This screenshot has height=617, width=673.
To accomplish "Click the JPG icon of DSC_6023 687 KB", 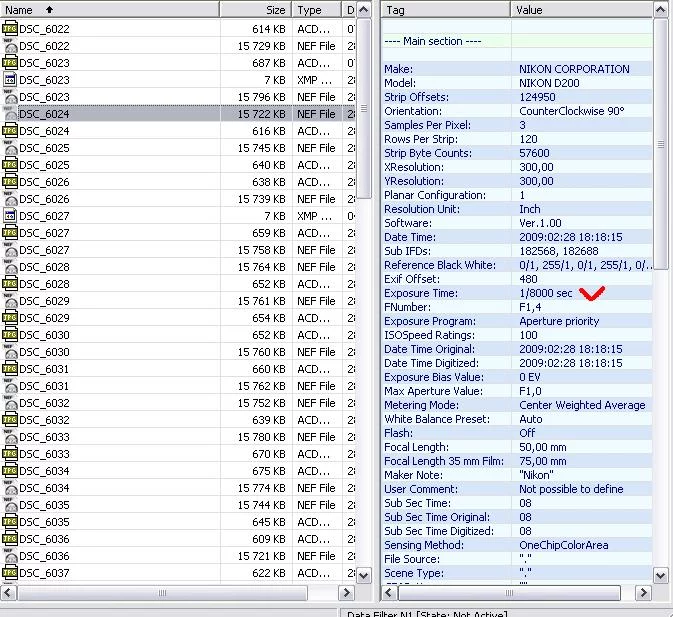I will click(x=10, y=63).
